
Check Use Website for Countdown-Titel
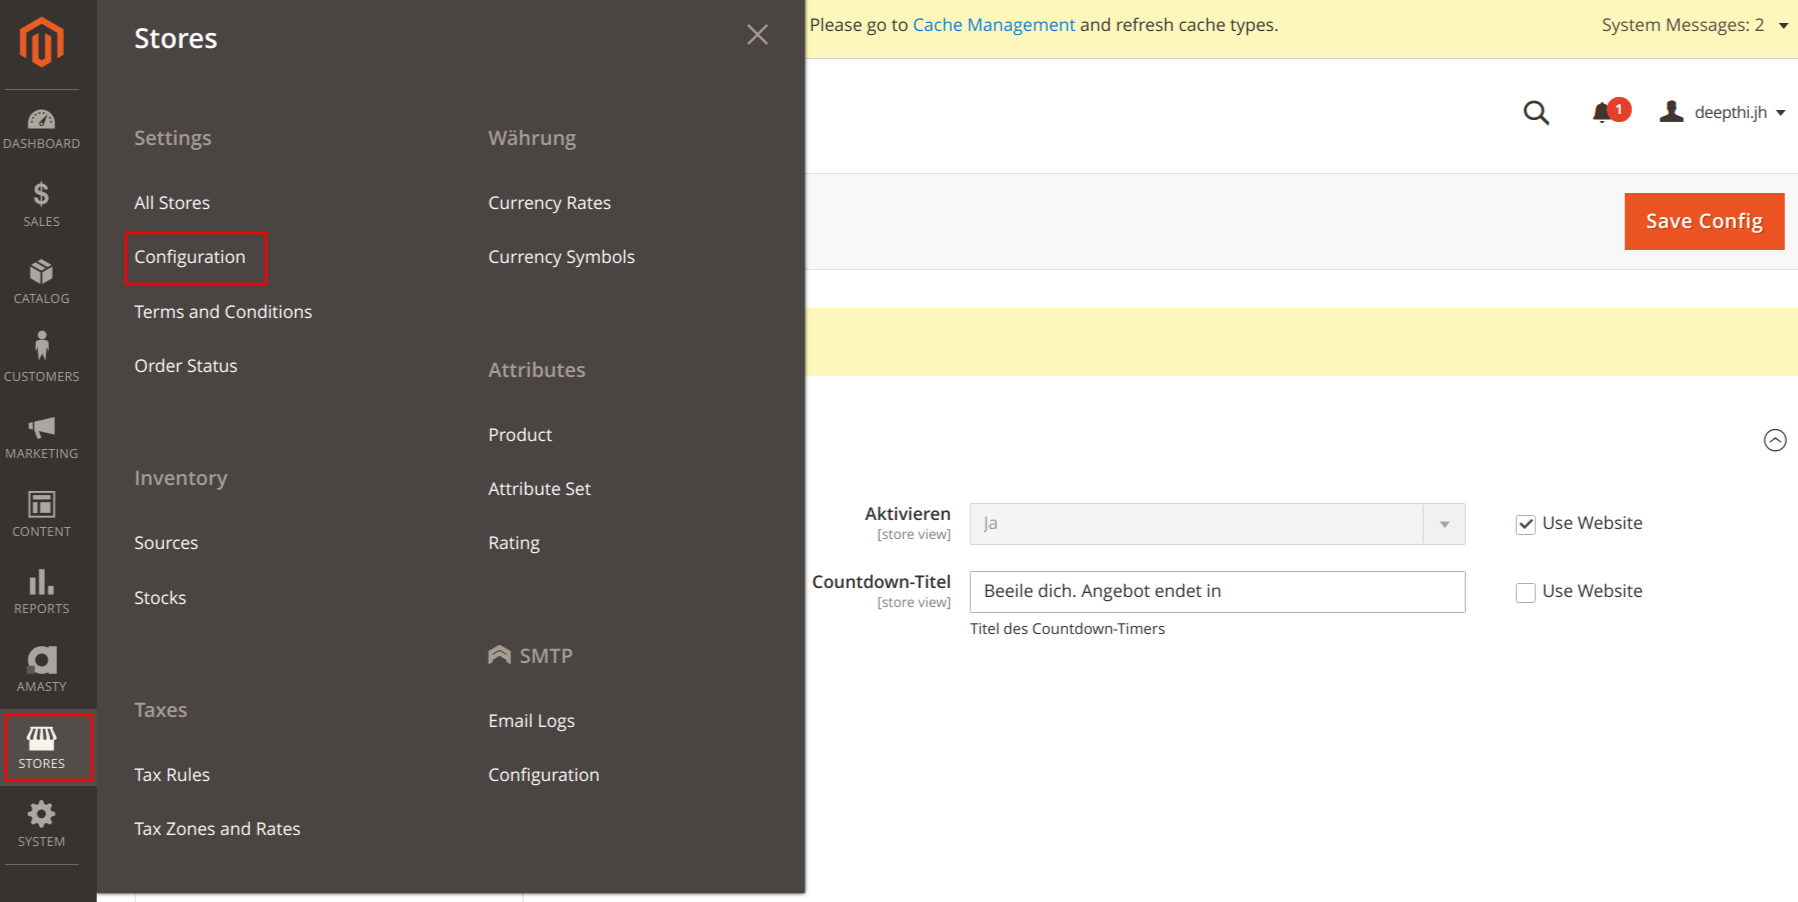point(1525,592)
